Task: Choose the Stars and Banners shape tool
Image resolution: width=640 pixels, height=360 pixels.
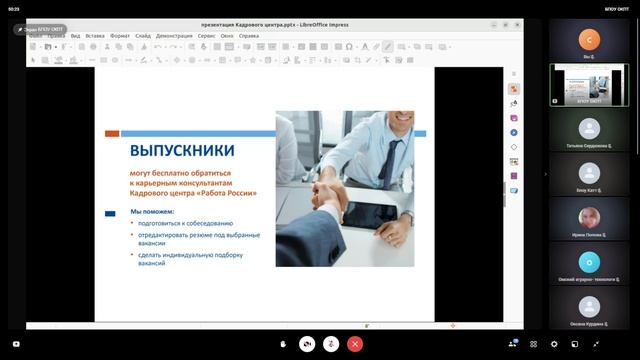Action: tap(253, 60)
